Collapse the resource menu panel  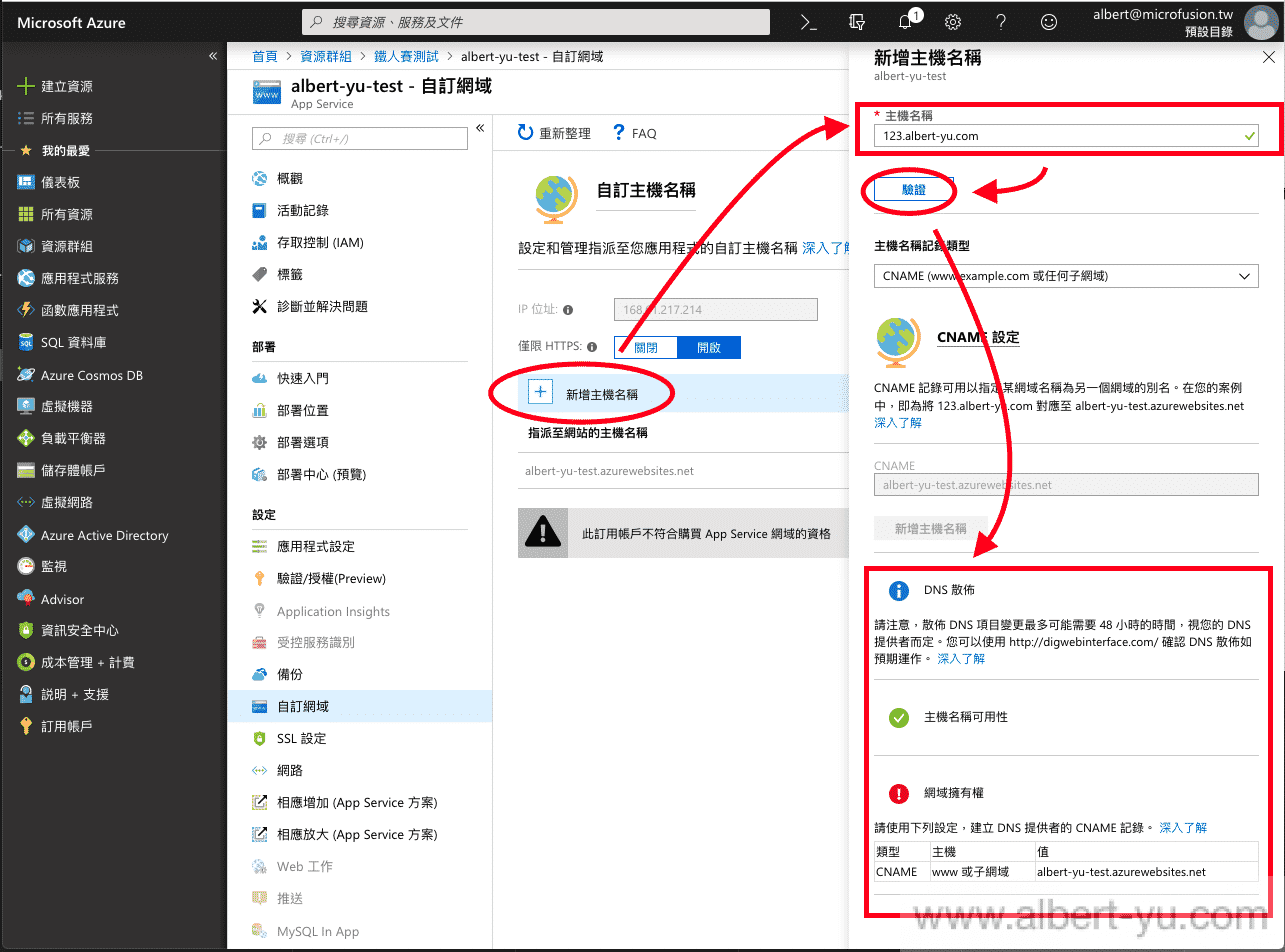tap(480, 128)
